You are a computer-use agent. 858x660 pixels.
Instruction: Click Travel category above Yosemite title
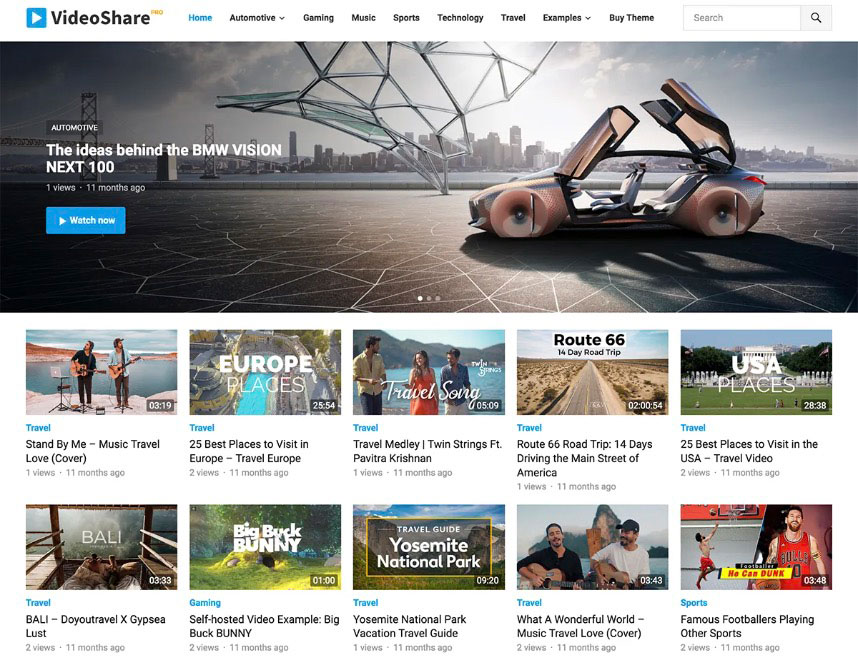click(x=366, y=603)
